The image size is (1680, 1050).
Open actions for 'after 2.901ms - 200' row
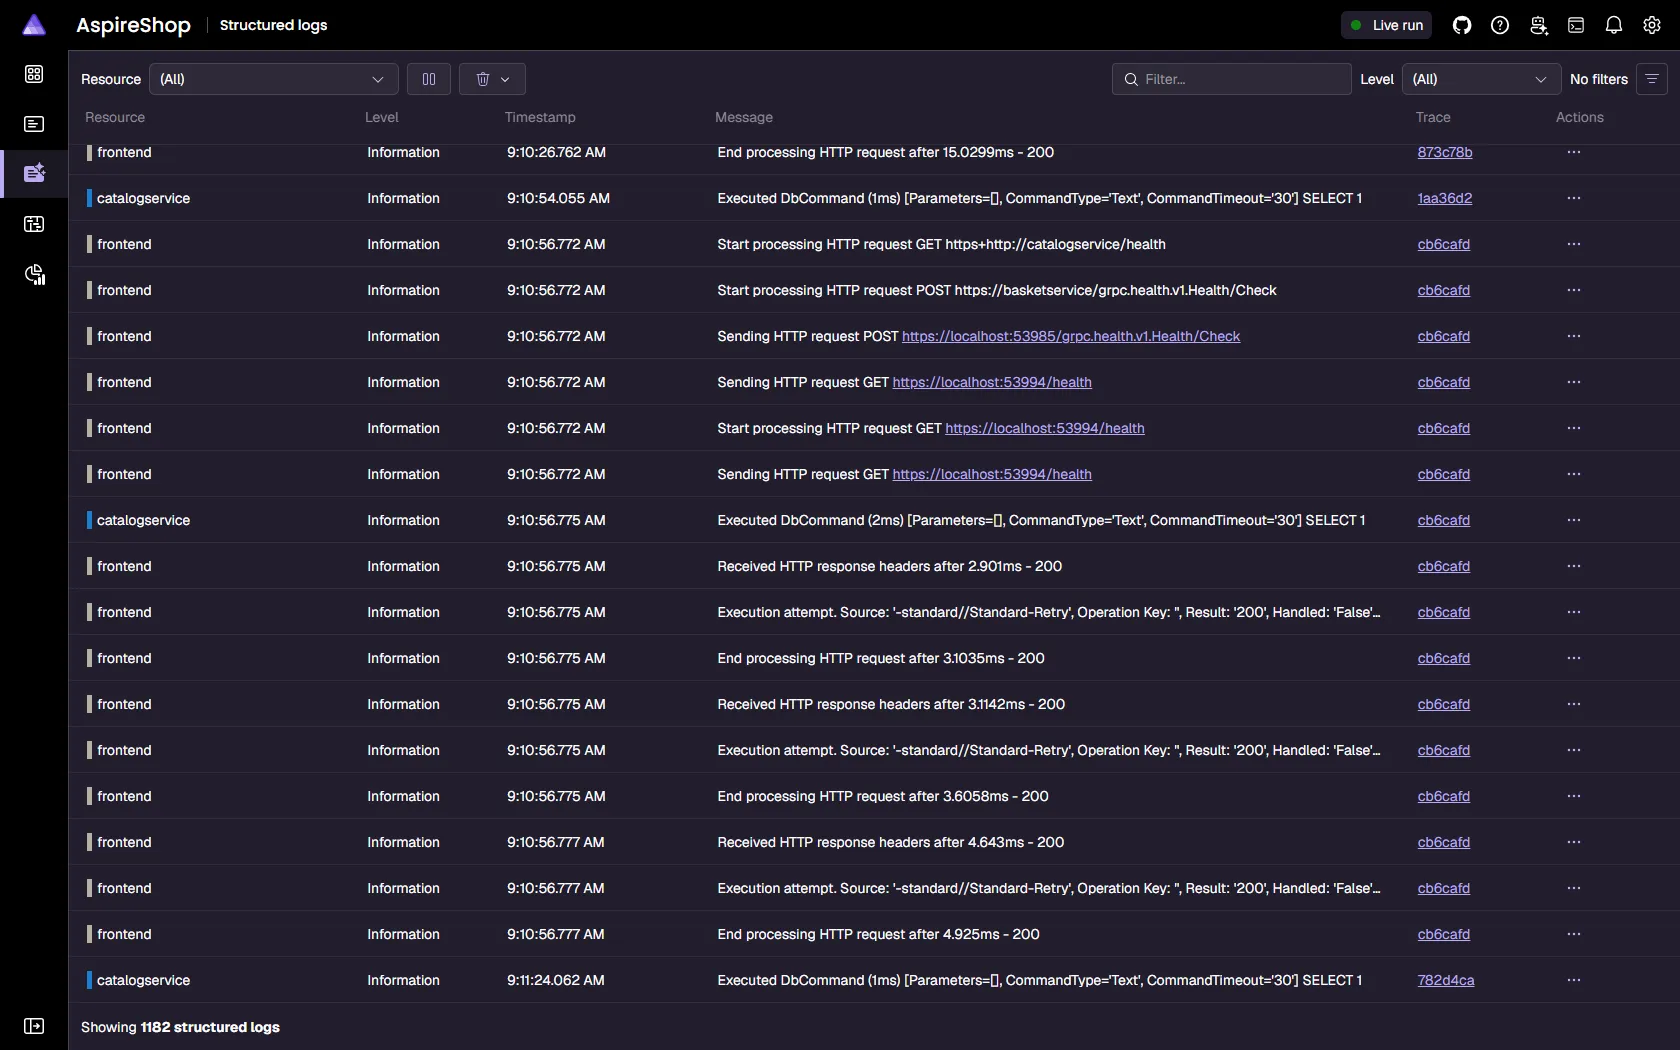point(1574,566)
